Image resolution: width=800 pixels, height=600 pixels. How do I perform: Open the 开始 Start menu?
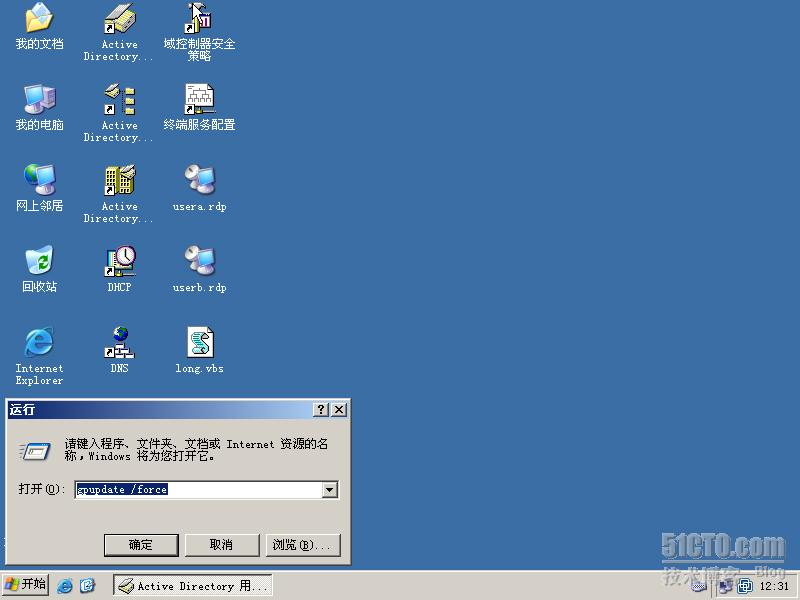[25, 585]
